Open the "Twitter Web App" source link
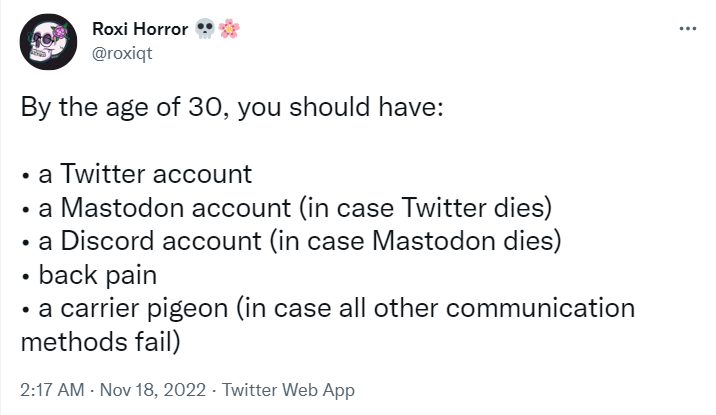This screenshot has width=716, height=415. [x=289, y=390]
